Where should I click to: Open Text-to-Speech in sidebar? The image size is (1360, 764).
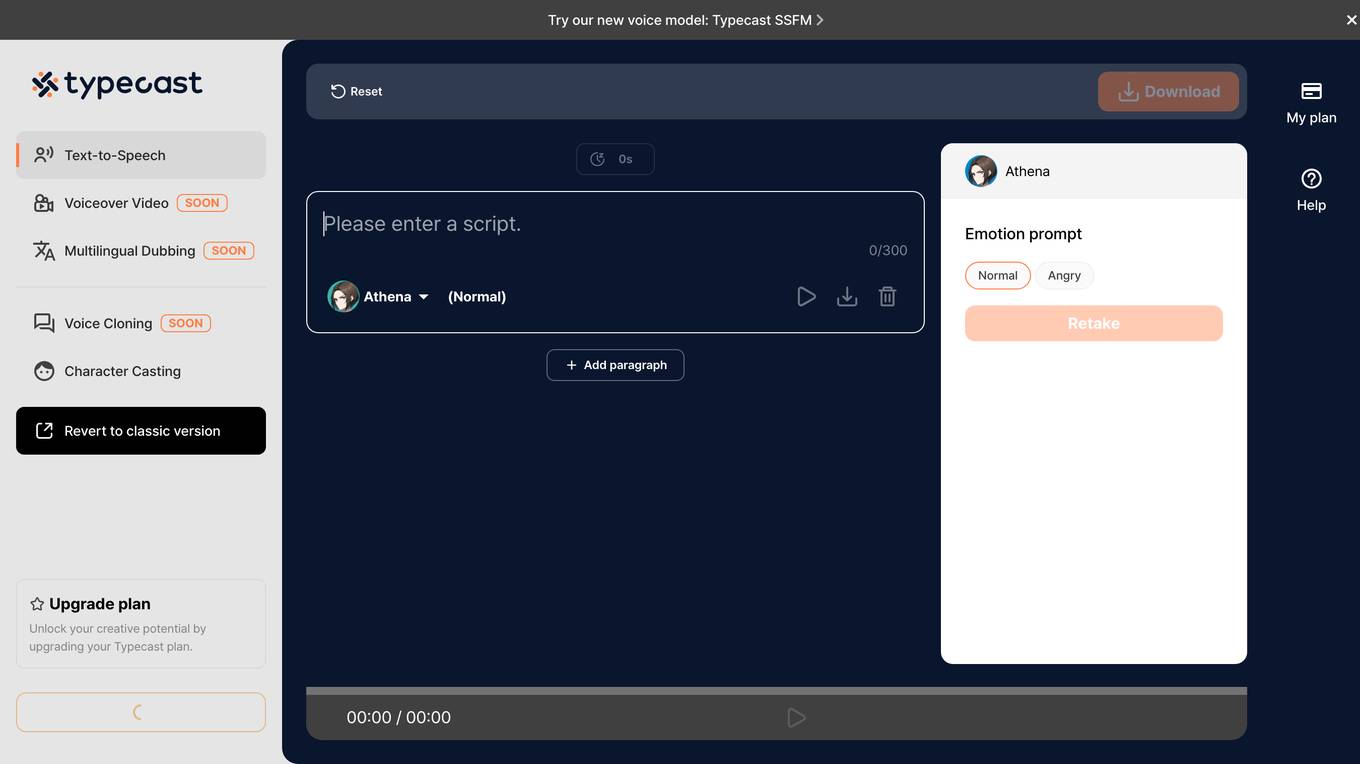pyautogui.click(x=141, y=155)
